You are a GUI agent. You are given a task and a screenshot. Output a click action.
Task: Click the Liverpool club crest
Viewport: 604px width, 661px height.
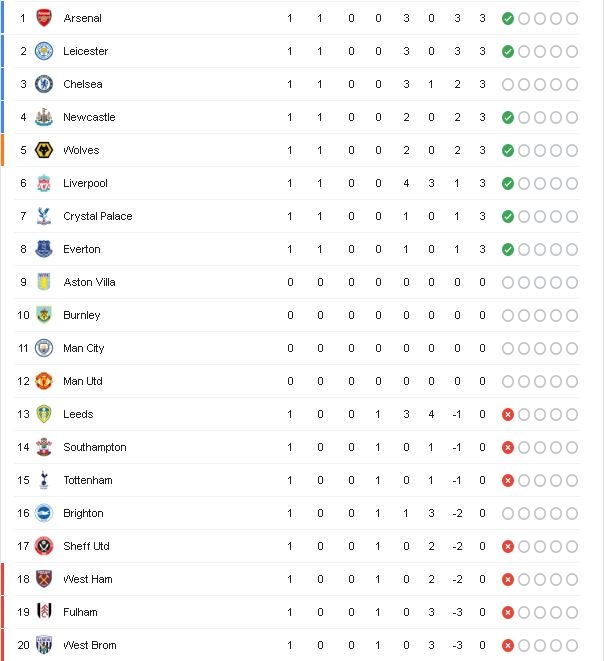[44, 183]
